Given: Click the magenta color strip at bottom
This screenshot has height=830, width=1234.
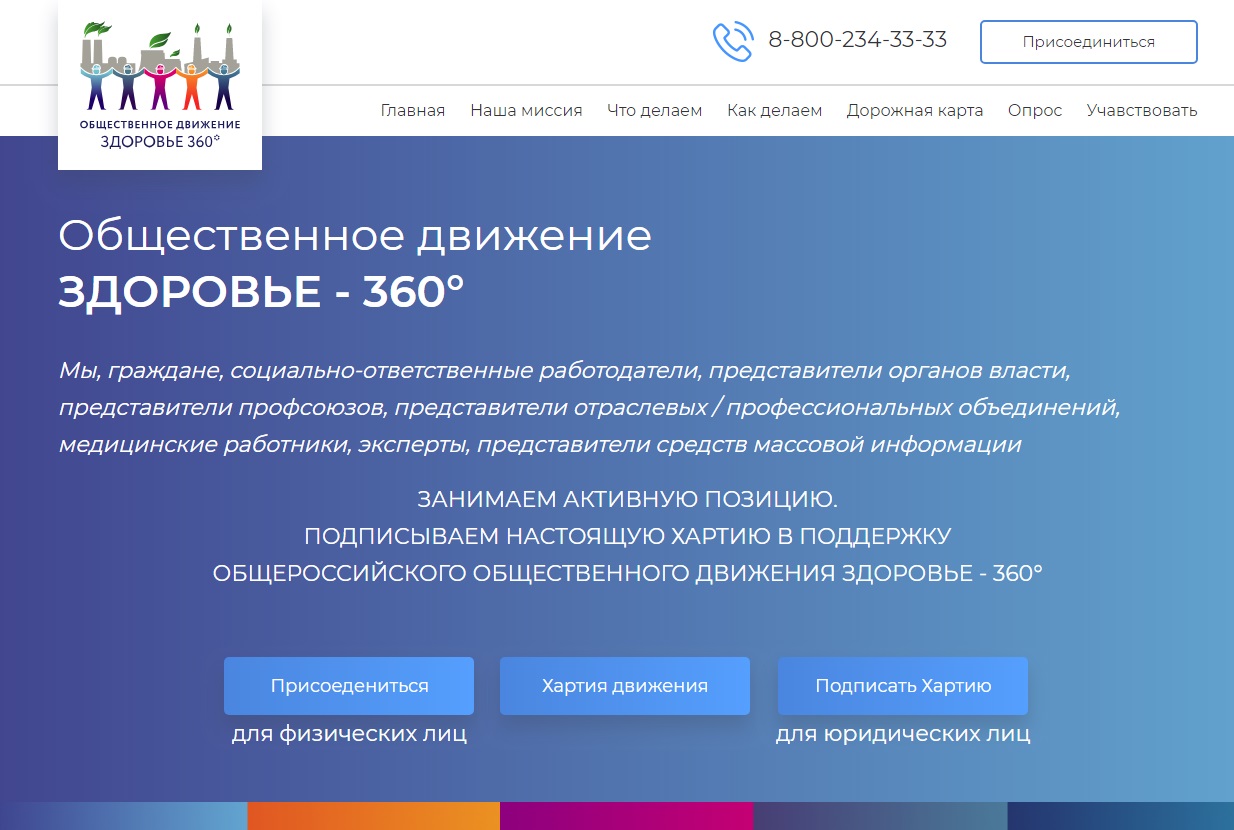Looking at the screenshot, I should (626, 816).
